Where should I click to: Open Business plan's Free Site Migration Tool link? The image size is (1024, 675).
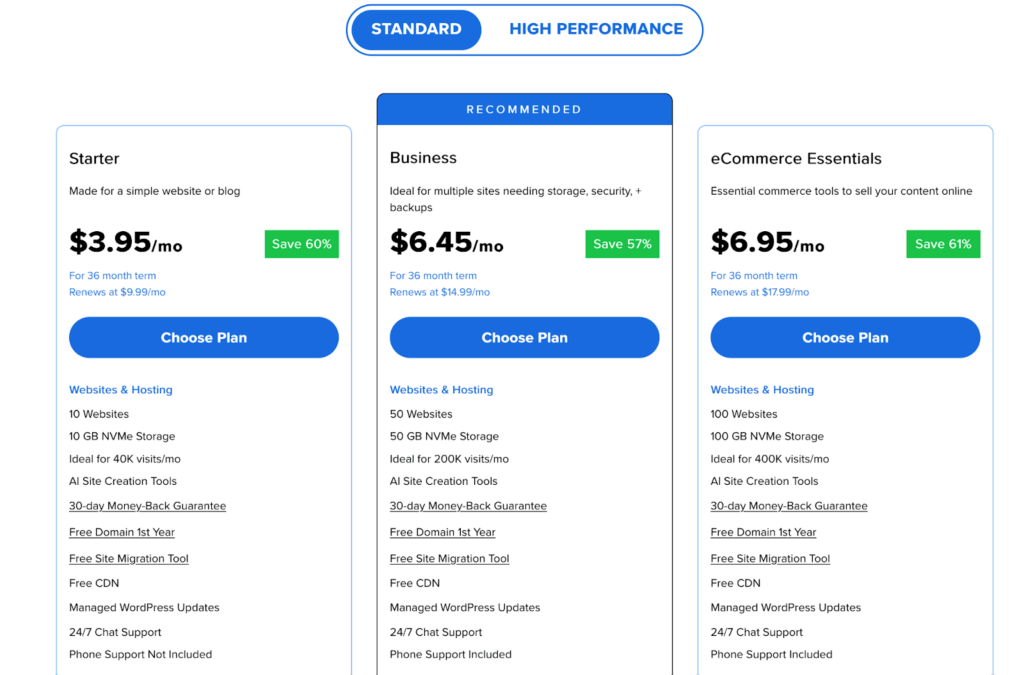pos(450,559)
